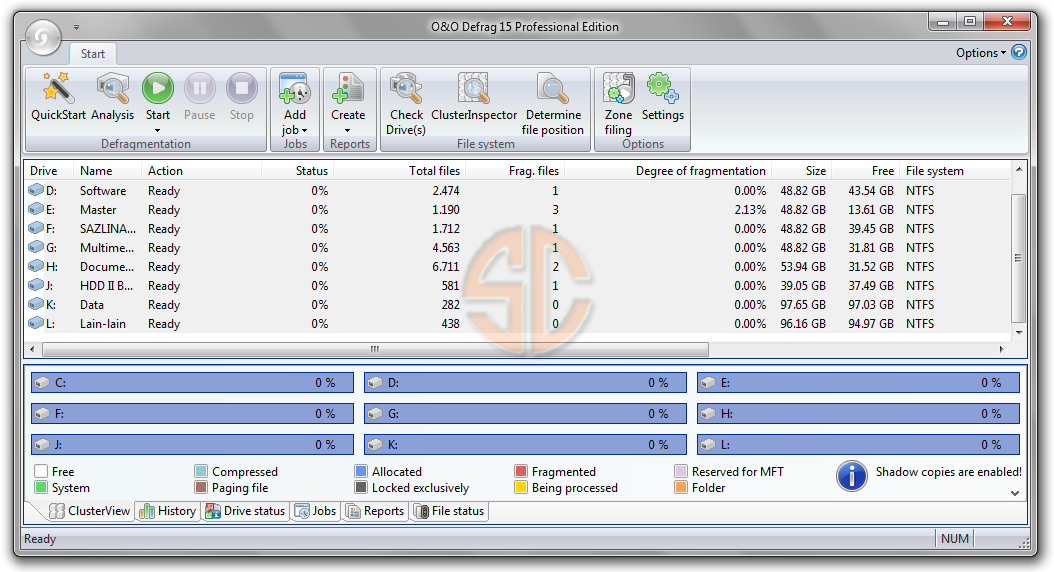The height and width of the screenshot is (572, 1054).
Task: Click the L: drive cluster bar icon
Action: (x=708, y=444)
